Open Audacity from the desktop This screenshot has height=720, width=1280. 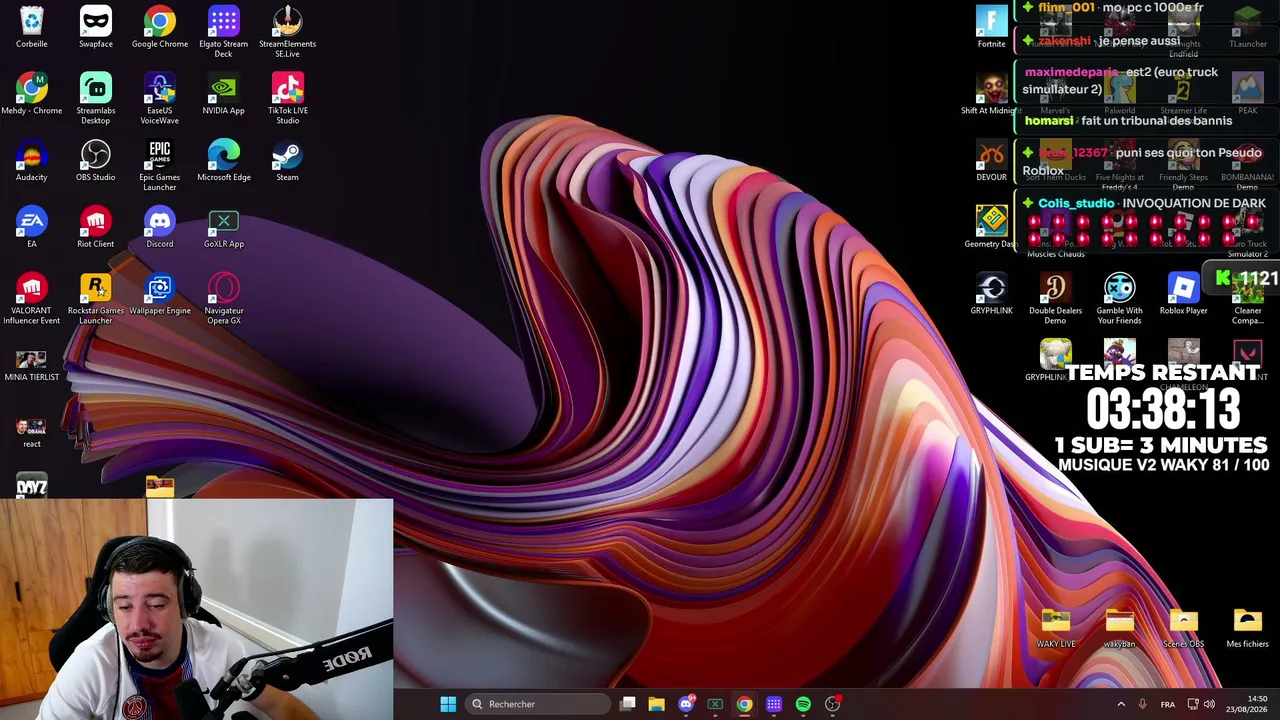click(31, 161)
